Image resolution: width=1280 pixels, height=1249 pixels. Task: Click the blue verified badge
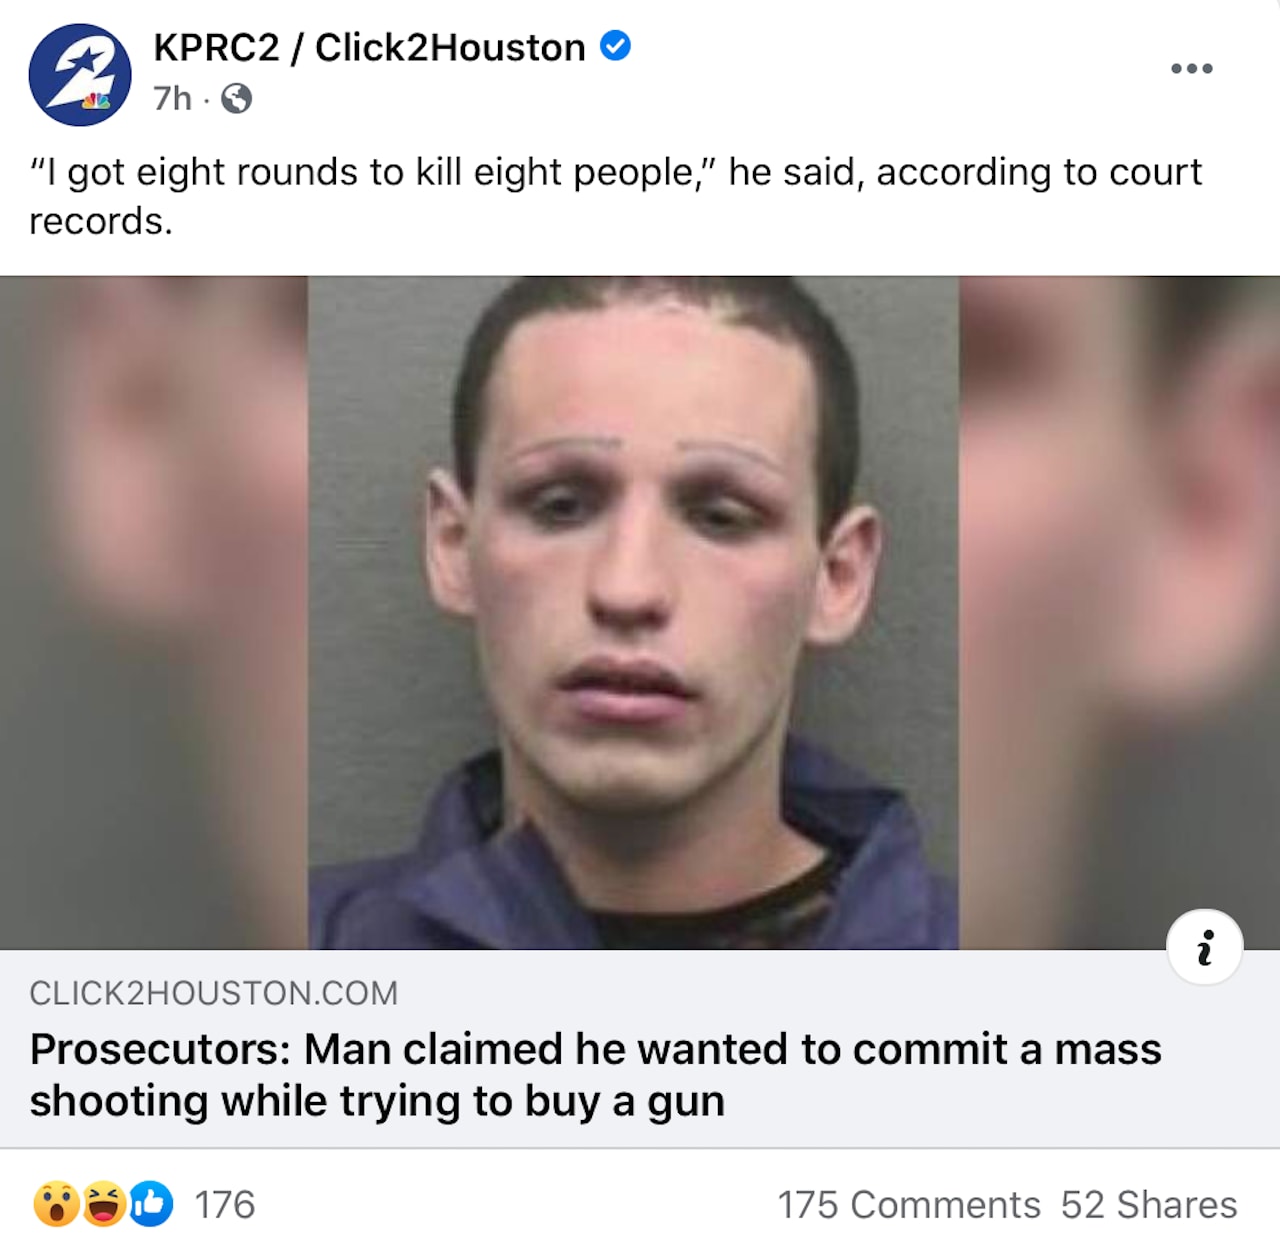coord(615,46)
